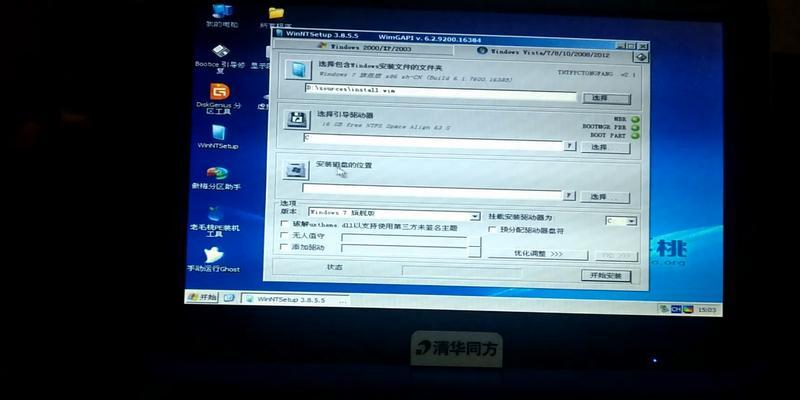The image size is (800, 400).
Task: Open the optimization tweaks >>> button
Action: pos(538,254)
